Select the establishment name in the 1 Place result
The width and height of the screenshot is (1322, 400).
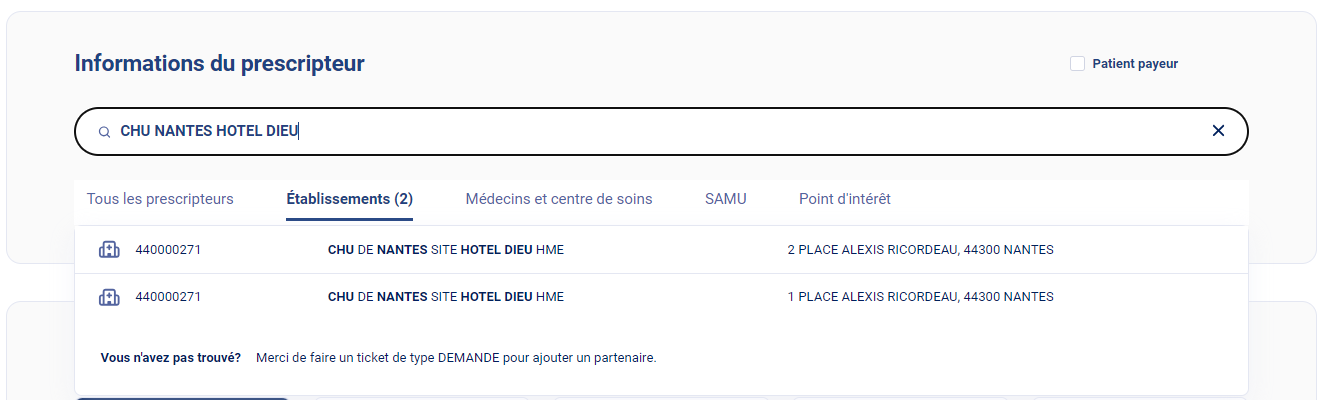445,297
